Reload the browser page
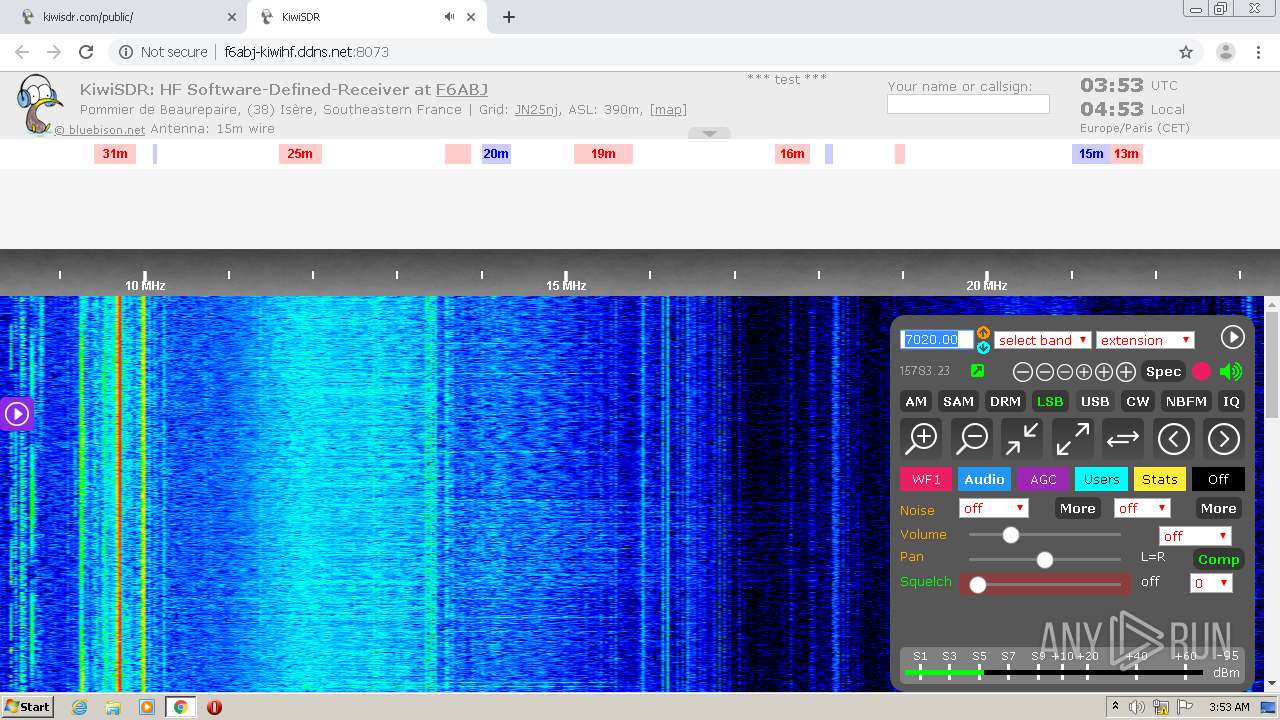Screen dimensions: 1280x720 [86, 52]
